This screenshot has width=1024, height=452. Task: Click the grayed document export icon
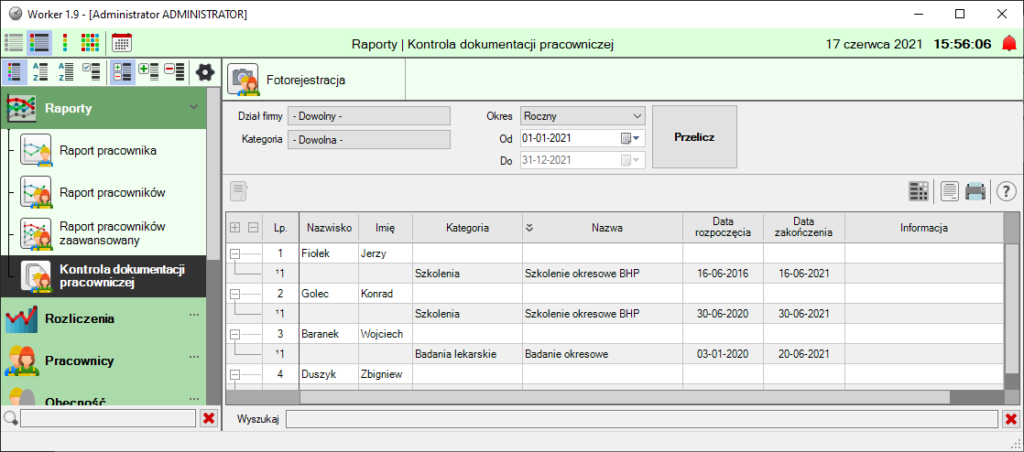[x=239, y=191]
